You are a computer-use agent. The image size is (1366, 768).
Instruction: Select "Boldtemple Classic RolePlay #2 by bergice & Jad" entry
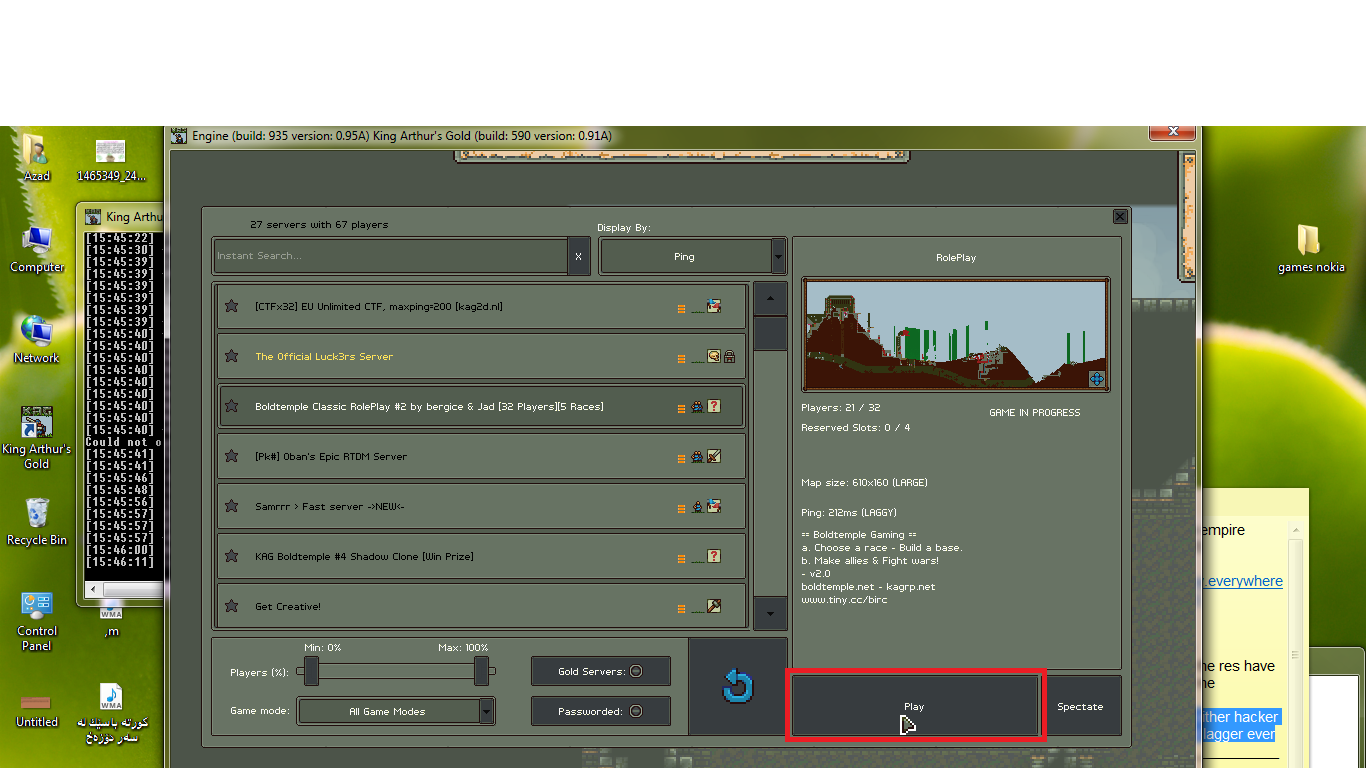click(x=481, y=406)
